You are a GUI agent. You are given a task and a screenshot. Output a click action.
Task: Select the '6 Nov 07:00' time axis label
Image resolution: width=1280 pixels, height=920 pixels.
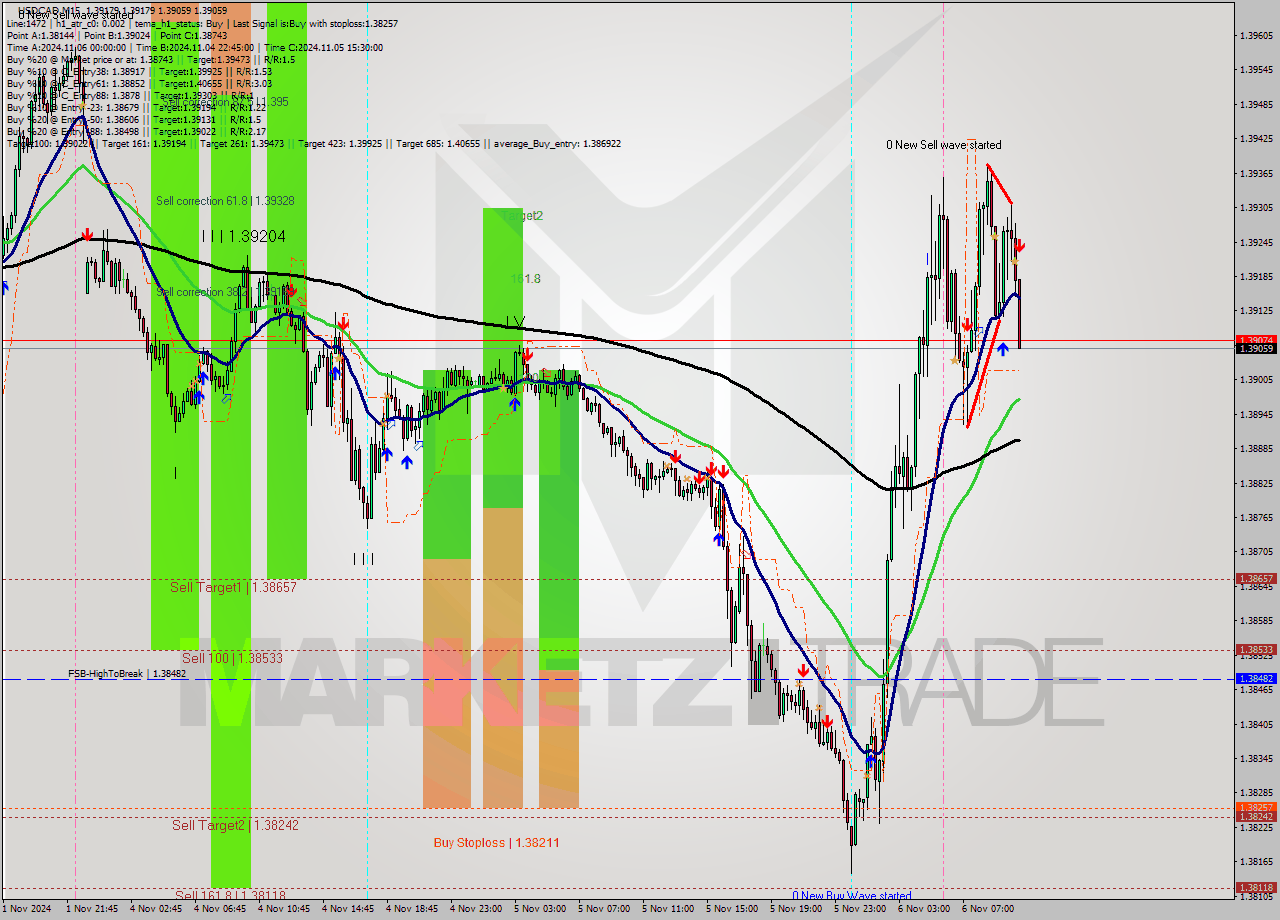[x=988, y=909]
